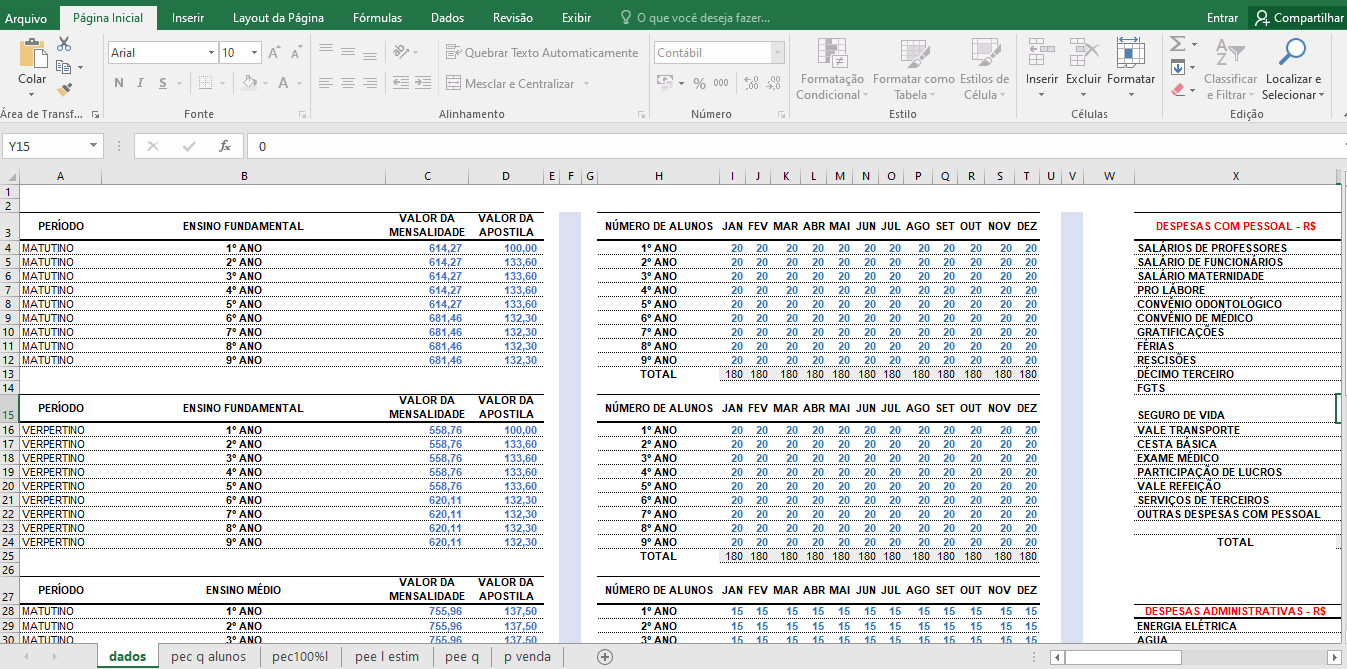The image size is (1347, 669).
Task: Add a new sheet with plus icon
Action: coord(604,657)
